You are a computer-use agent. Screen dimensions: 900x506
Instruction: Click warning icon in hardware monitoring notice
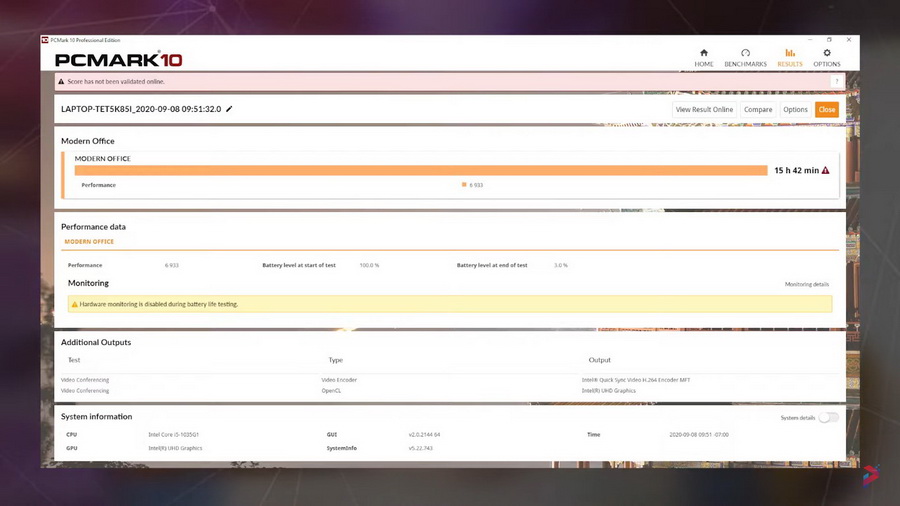click(74, 304)
